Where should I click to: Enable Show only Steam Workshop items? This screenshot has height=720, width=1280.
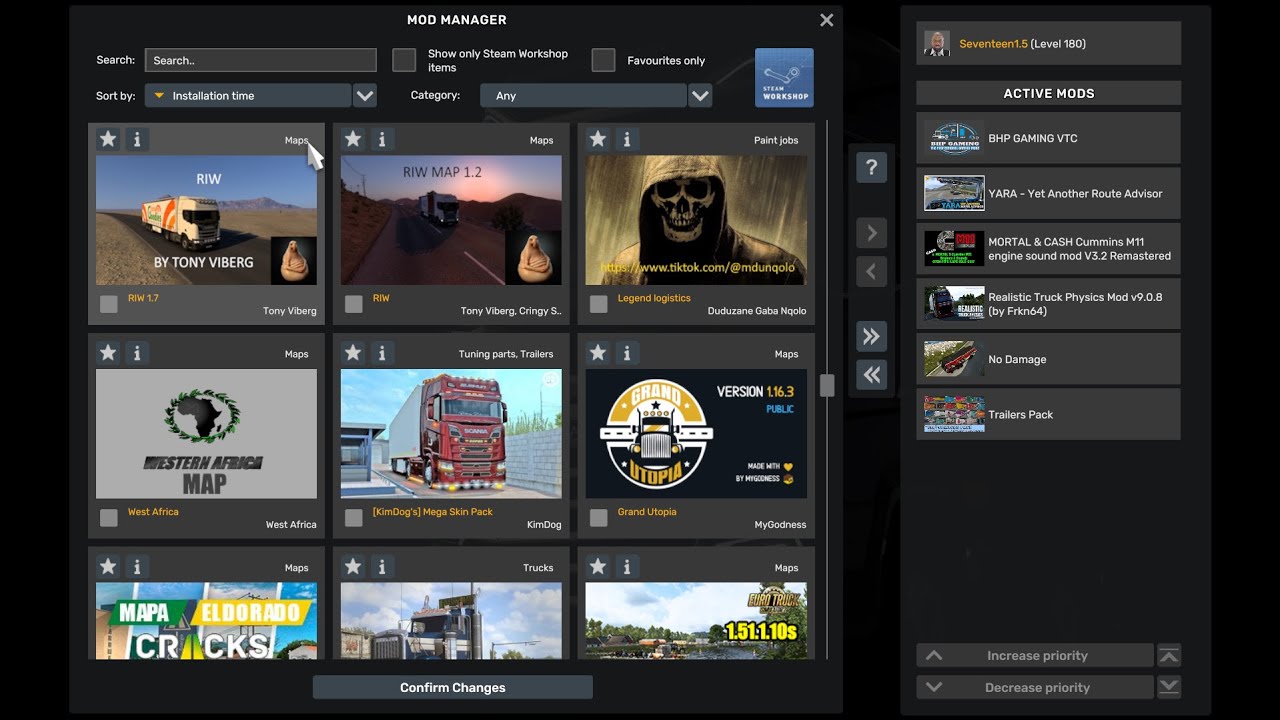tap(404, 60)
